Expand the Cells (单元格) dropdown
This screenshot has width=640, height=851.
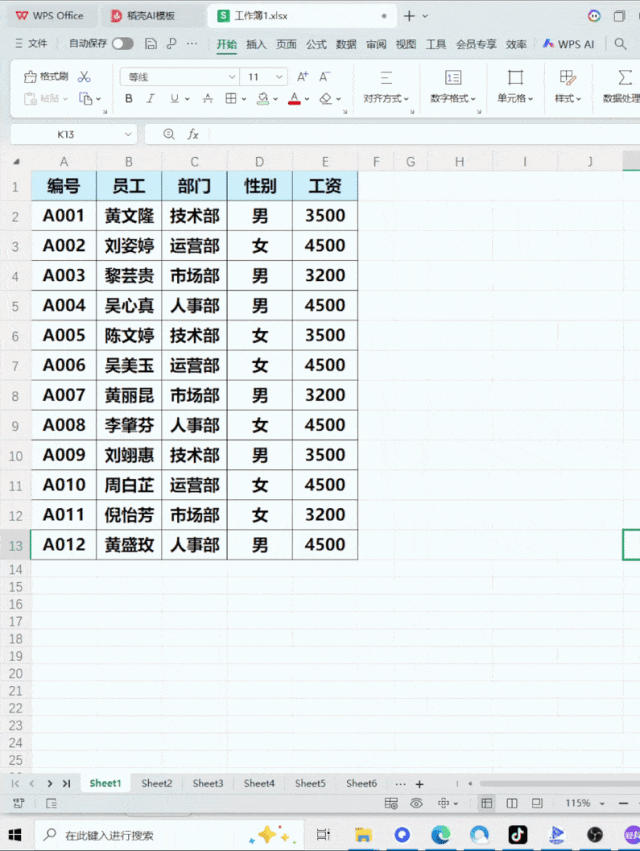[515, 98]
